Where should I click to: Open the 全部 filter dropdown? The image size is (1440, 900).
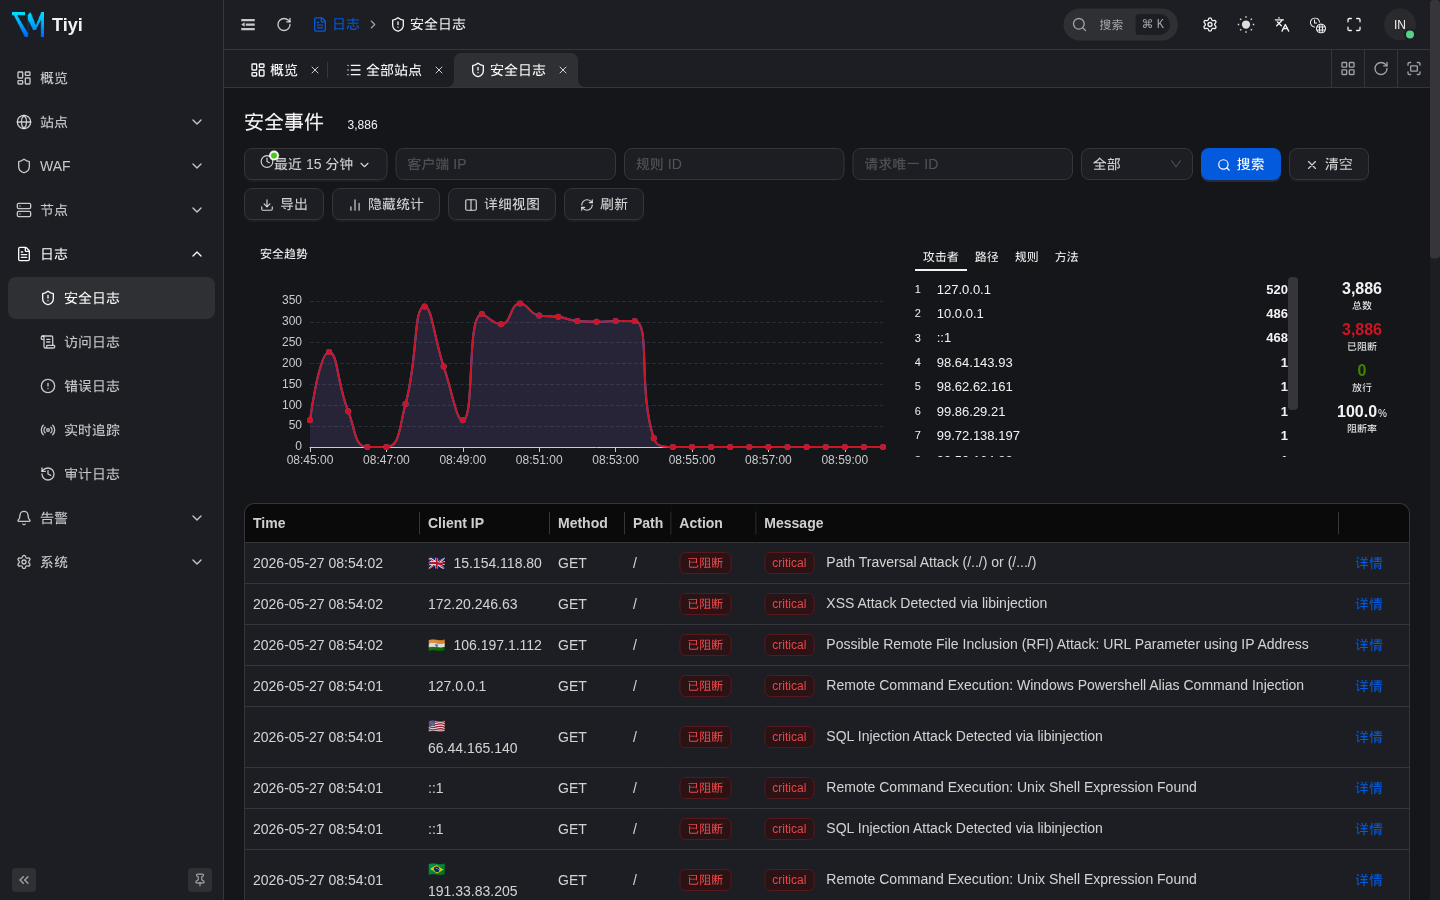tap(1137, 164)
